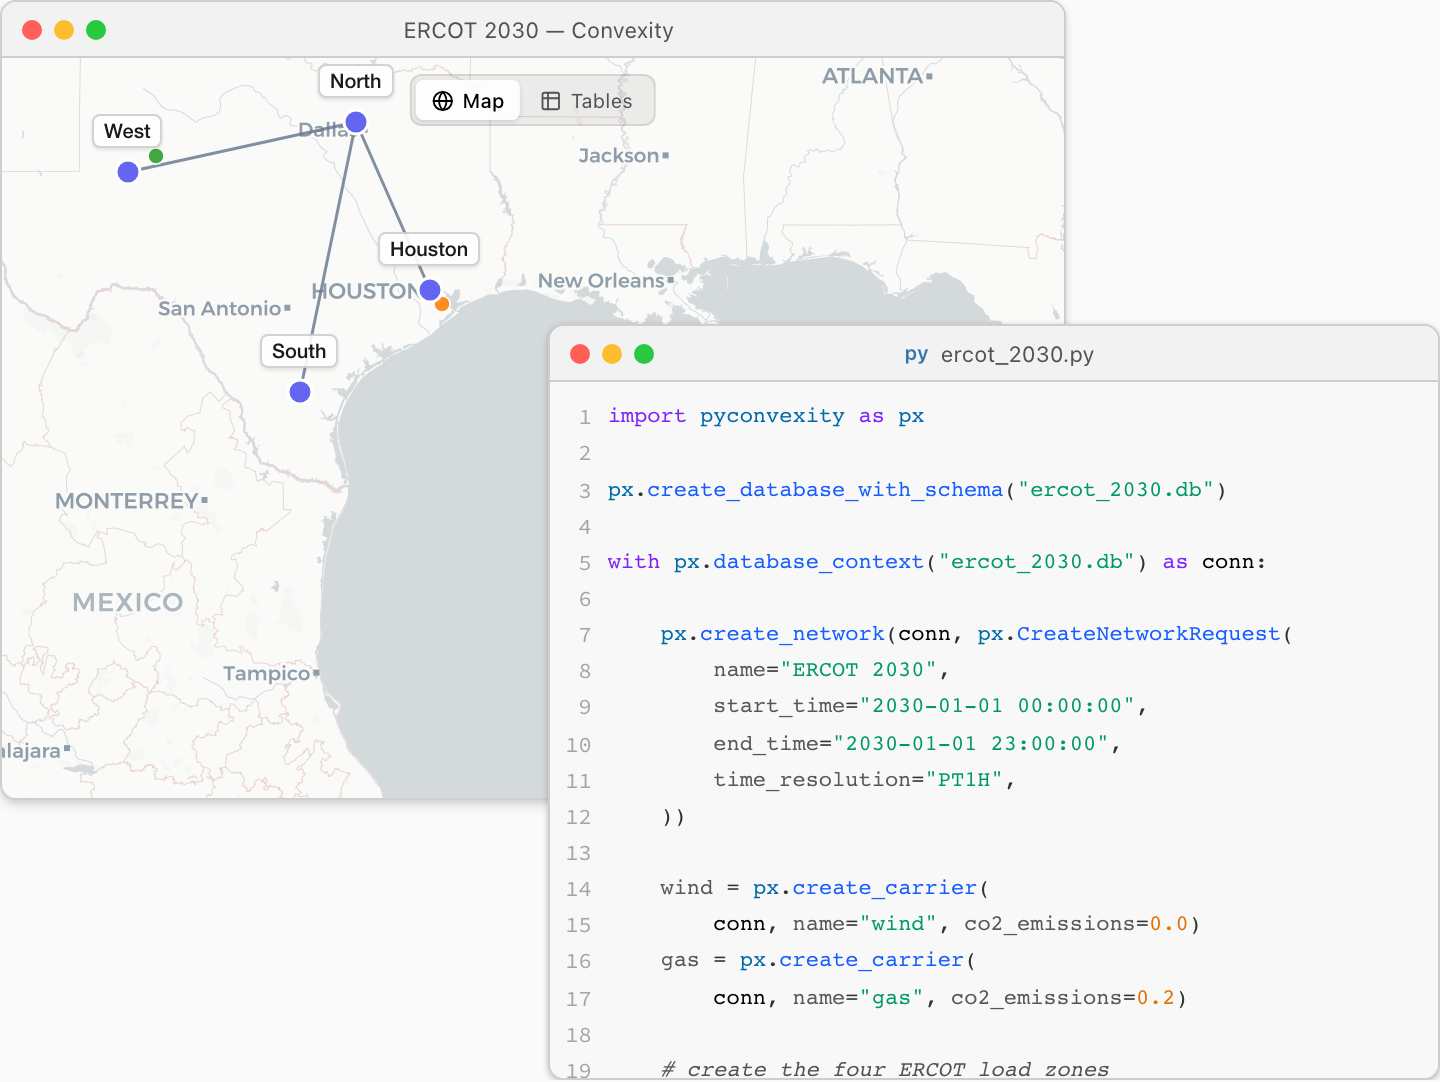Click end_time value "2030-01-01 23:00:00"
Screen dimensions: 1440x1082
971,744
